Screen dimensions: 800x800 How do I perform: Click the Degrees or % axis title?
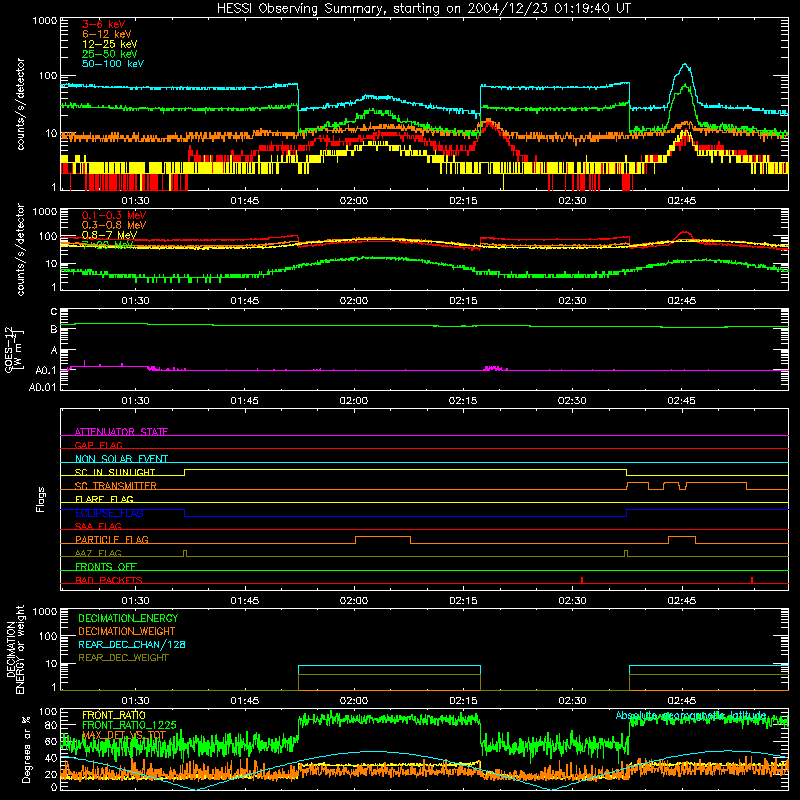[x=26, y=749]
